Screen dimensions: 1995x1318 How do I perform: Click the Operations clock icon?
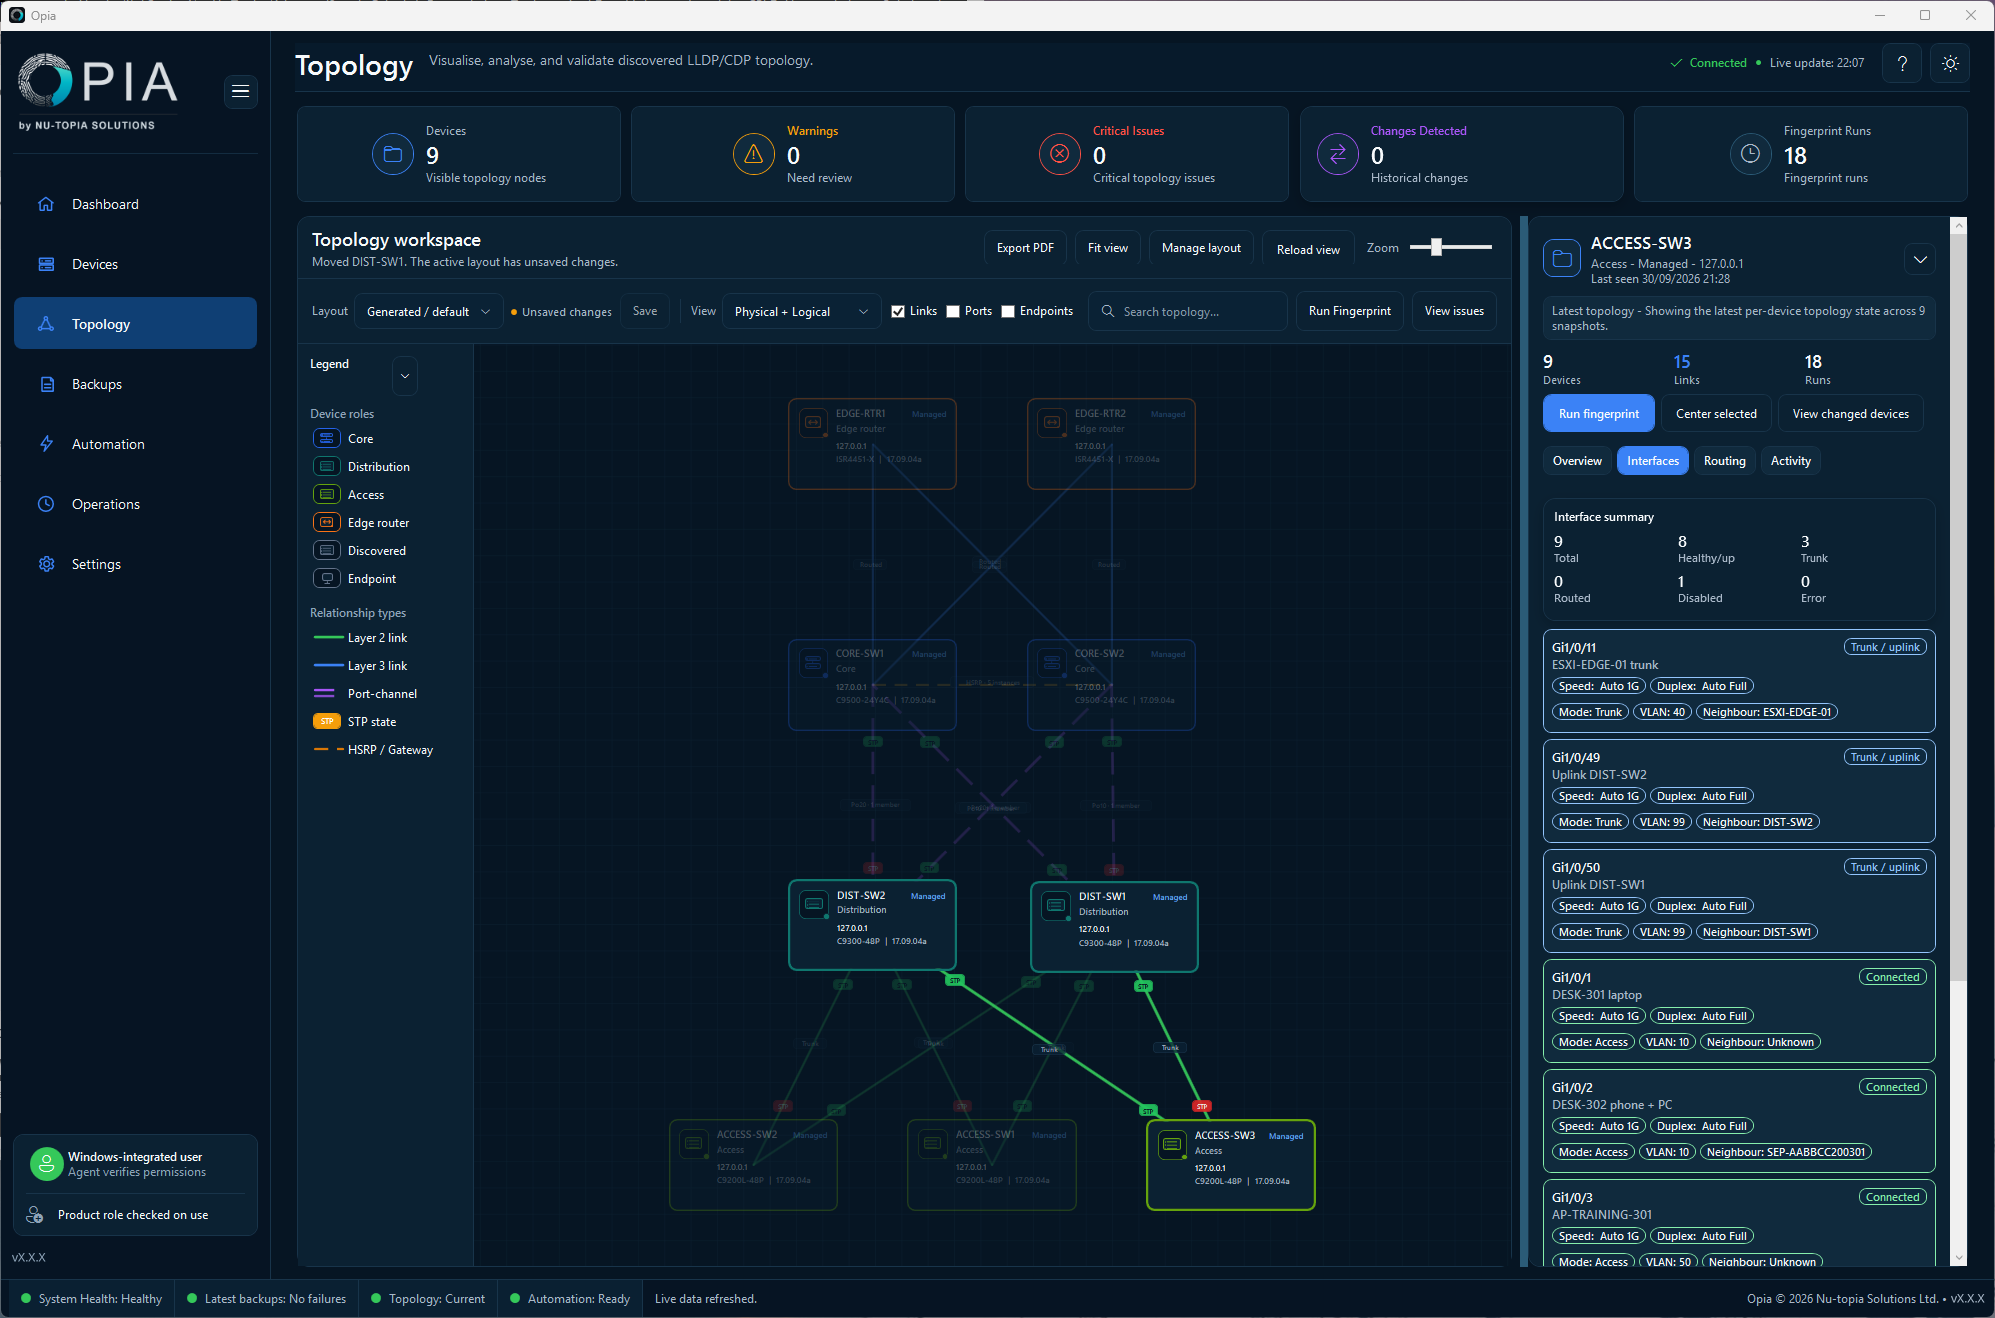point(46,504)
